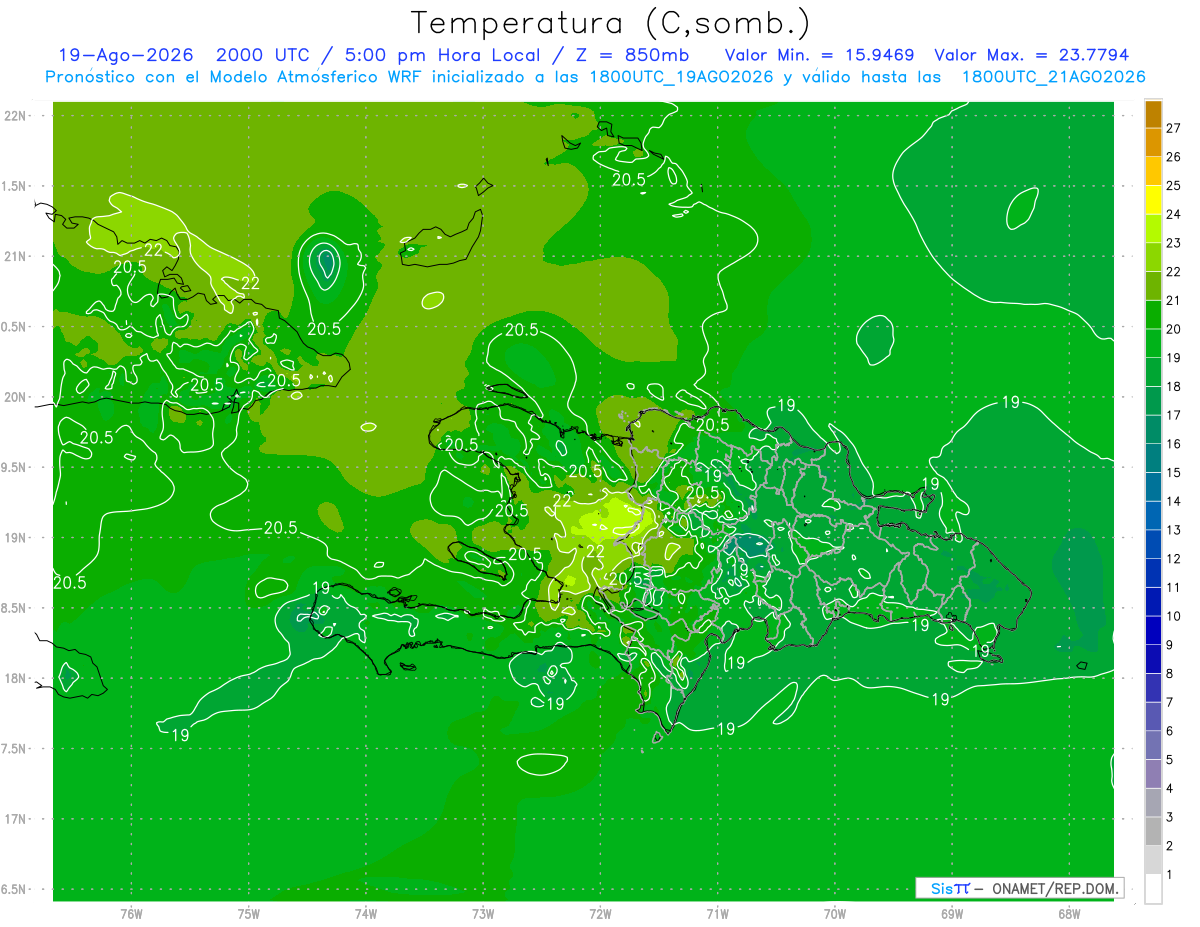Screen dimensions: 1200x927
Task: Click the "21N" latitude axis label
Action: point(17,257)
